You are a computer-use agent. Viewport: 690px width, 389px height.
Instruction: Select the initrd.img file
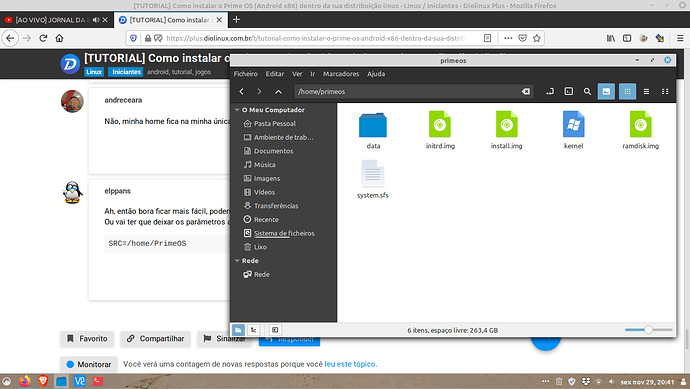pos(440,131)
